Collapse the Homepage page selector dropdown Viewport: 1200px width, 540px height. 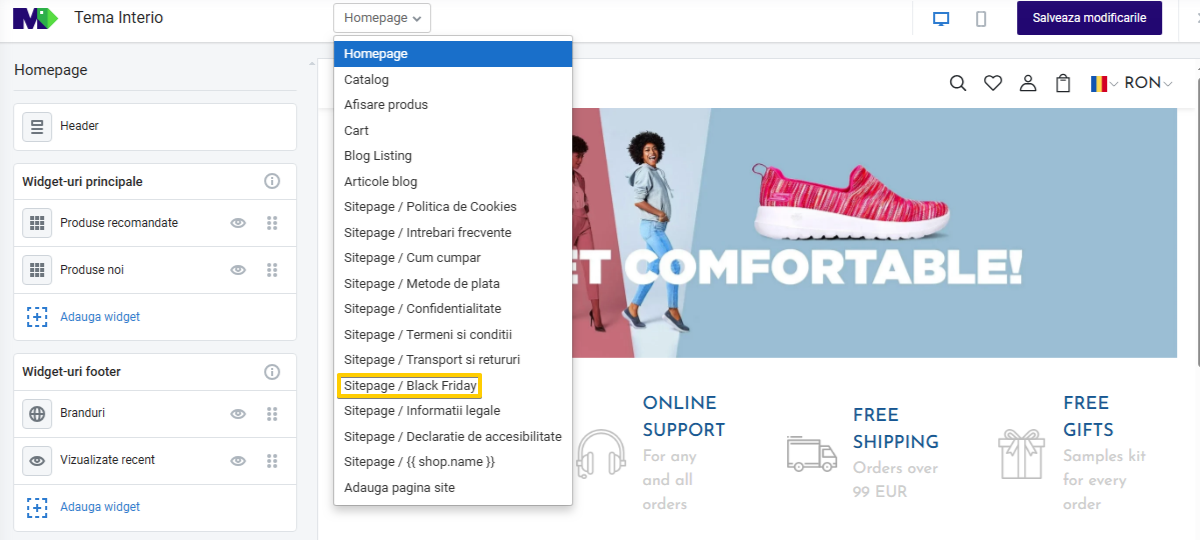click(382, 18)
